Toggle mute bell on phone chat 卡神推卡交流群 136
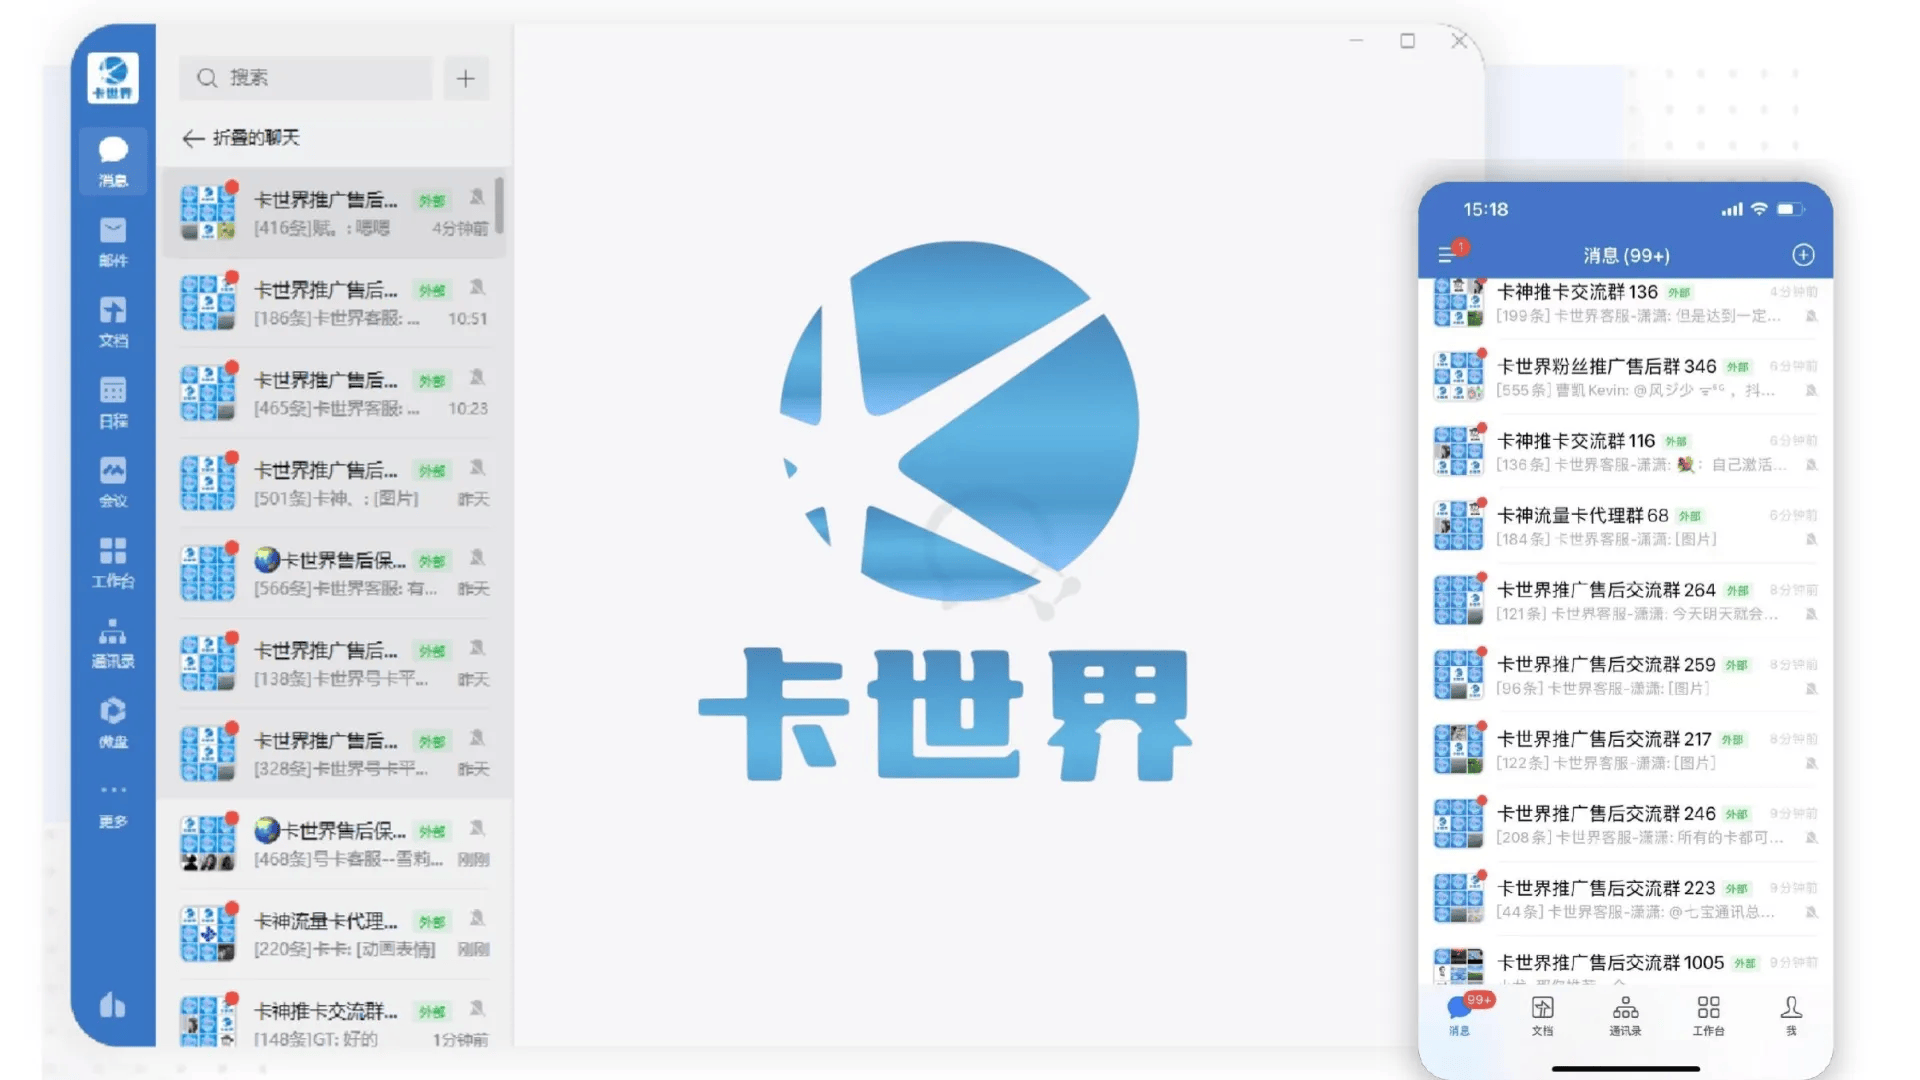The width and height of the screenshot is (1920, 1080). (1811, 316)
